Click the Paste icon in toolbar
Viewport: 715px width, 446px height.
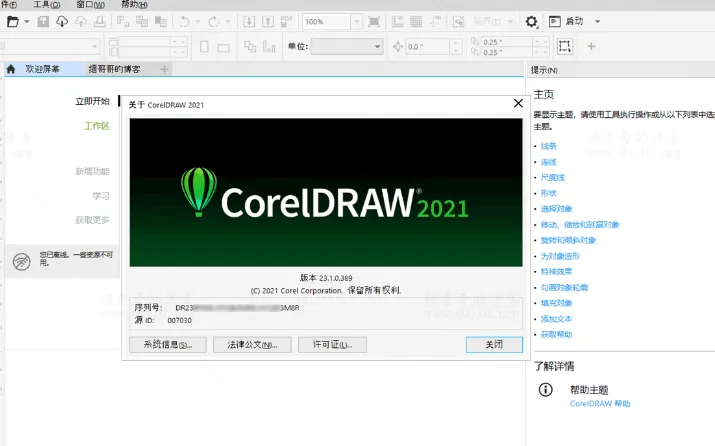point(161,21)
